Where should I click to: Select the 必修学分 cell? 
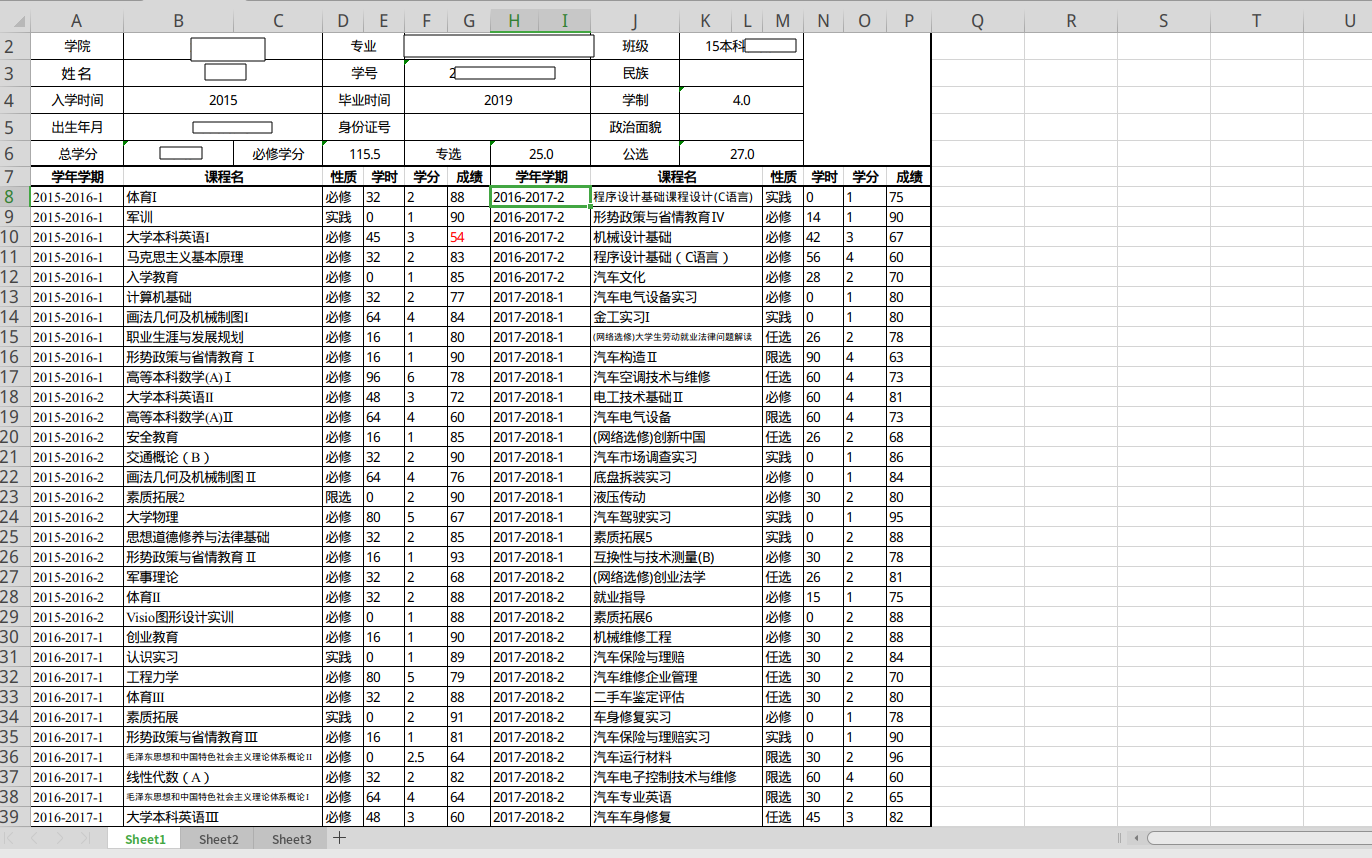[x=278, y=154]
